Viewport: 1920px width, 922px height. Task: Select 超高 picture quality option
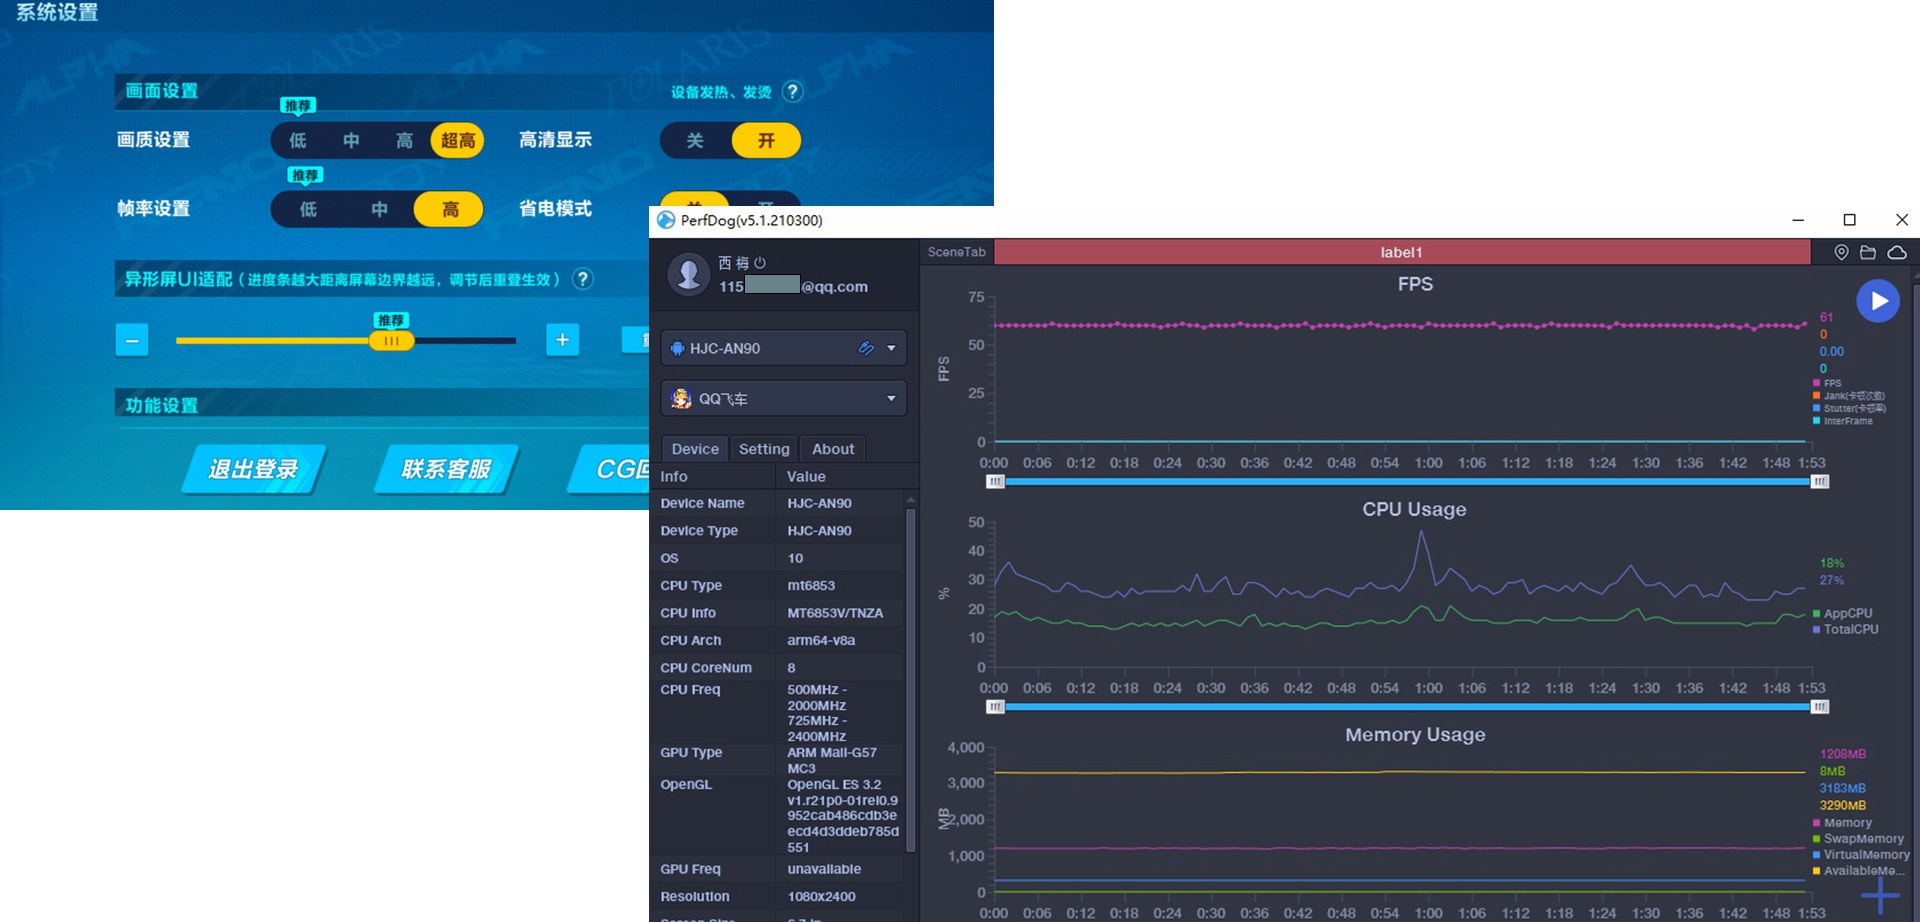(x=458, y=140)
